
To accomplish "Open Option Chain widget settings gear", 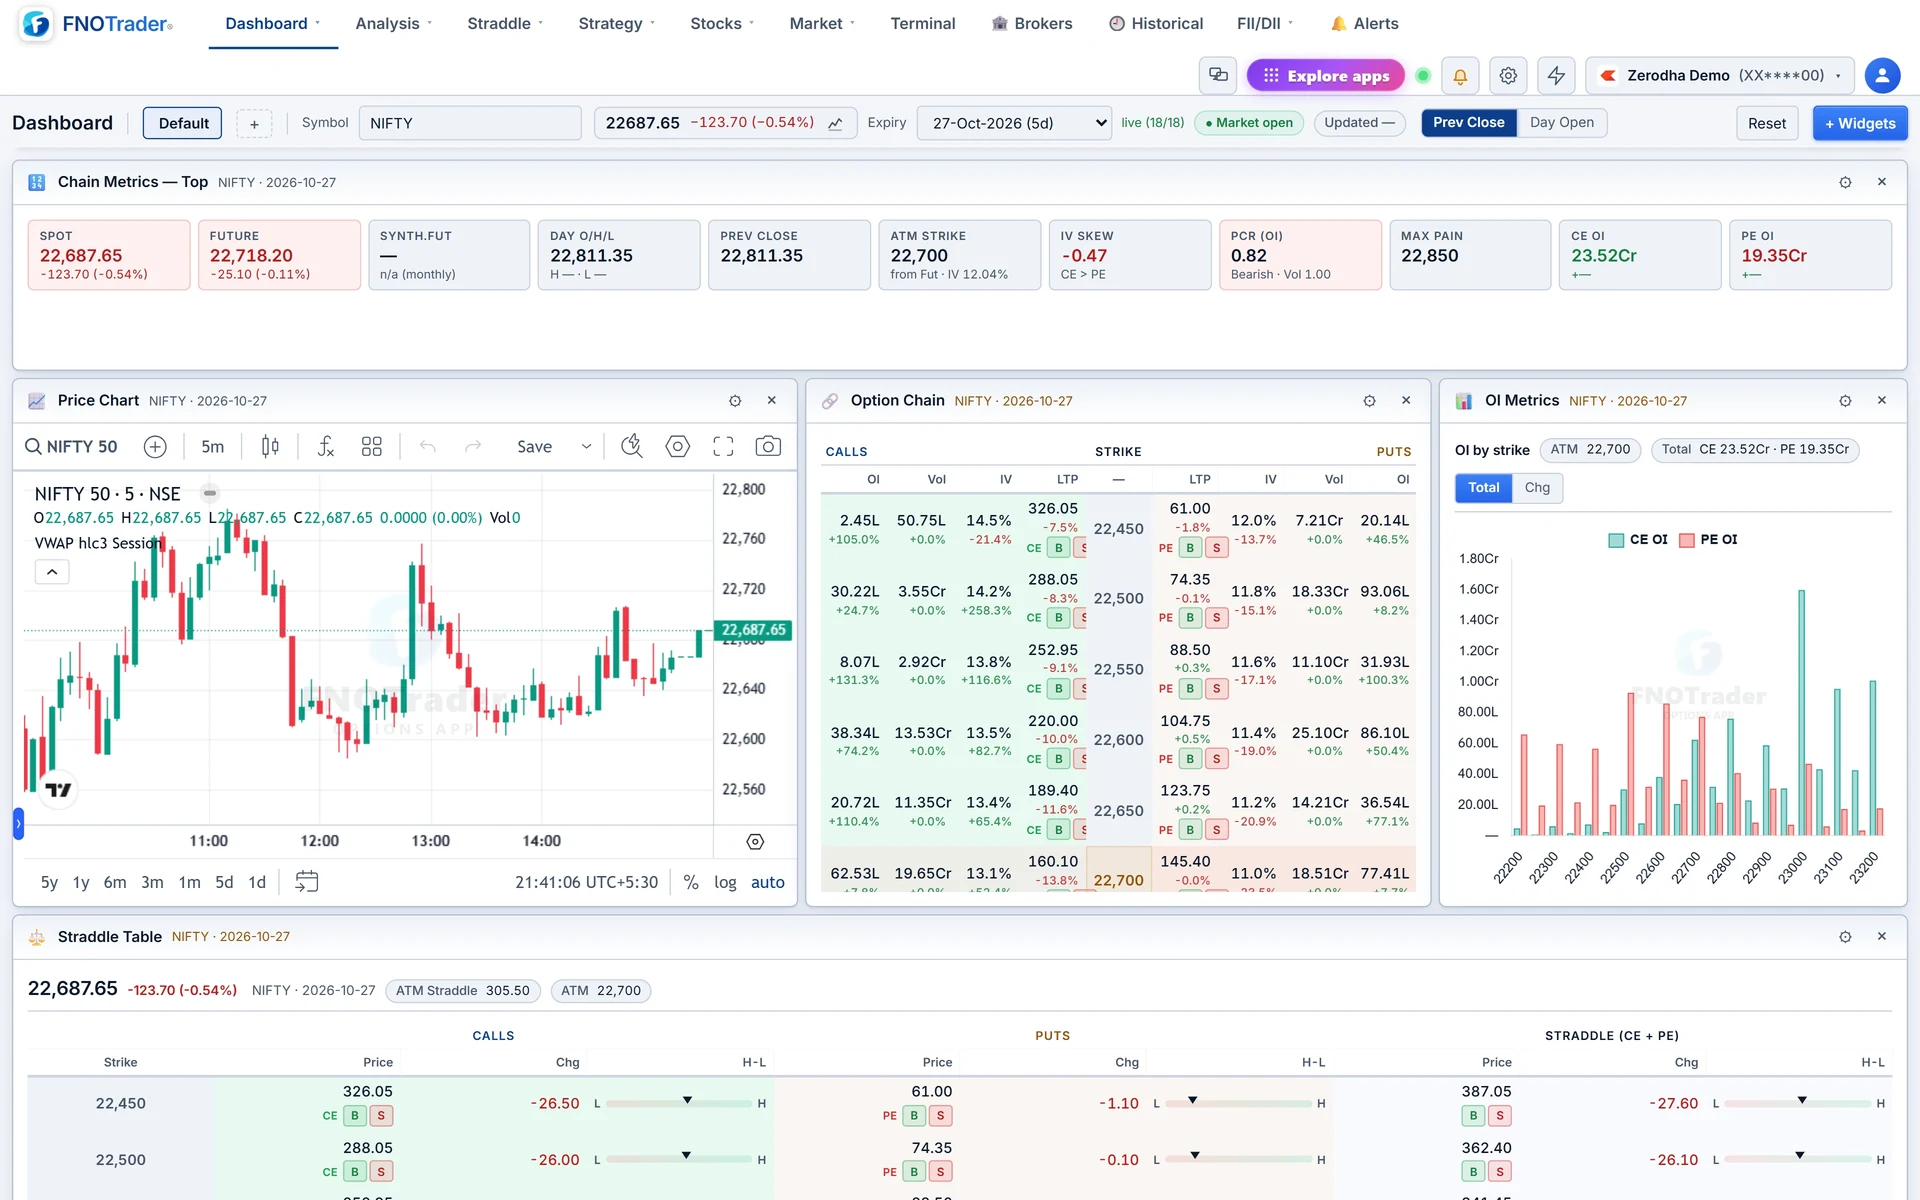I will point(1370,401).
